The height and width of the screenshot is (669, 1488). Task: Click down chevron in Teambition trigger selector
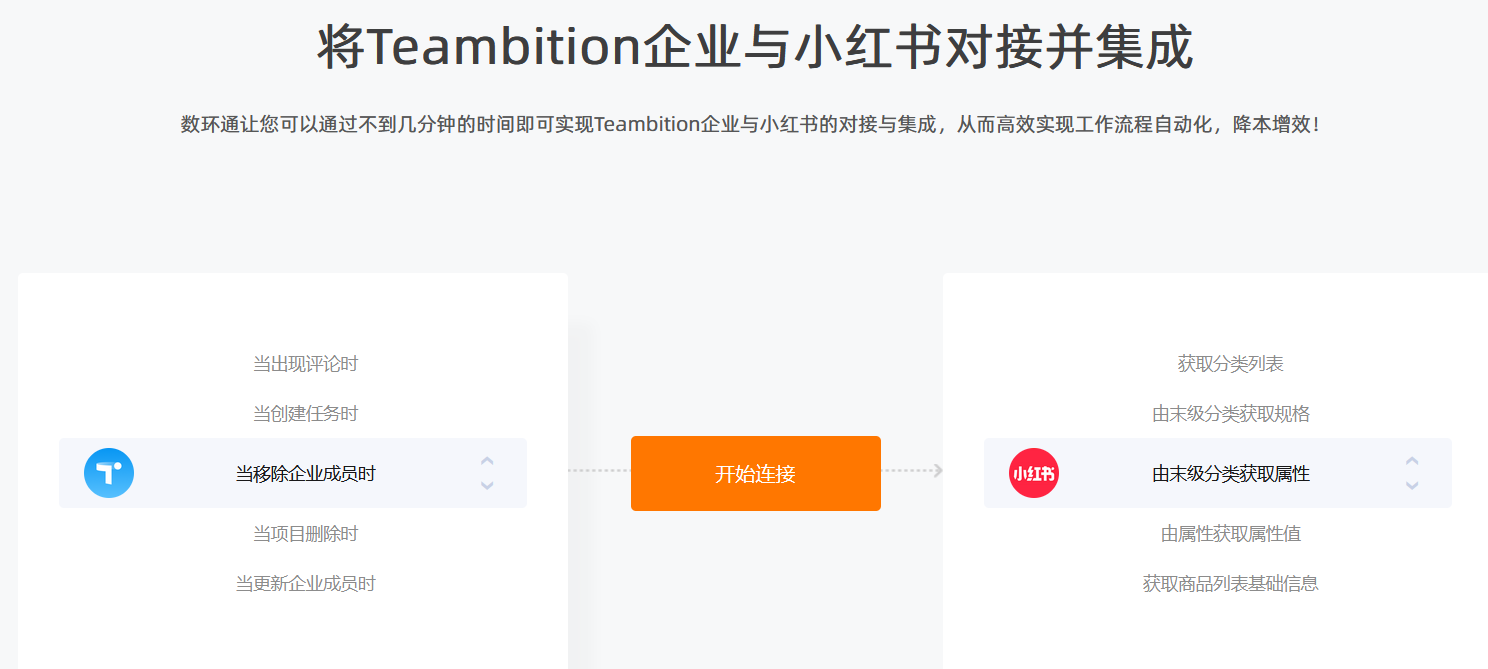[x=487, y=485]
